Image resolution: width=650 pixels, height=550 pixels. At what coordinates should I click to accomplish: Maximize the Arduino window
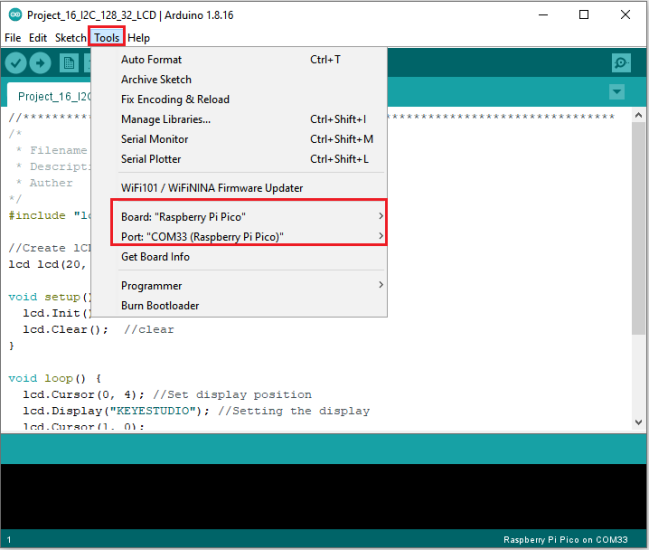[x=584, y=15]
